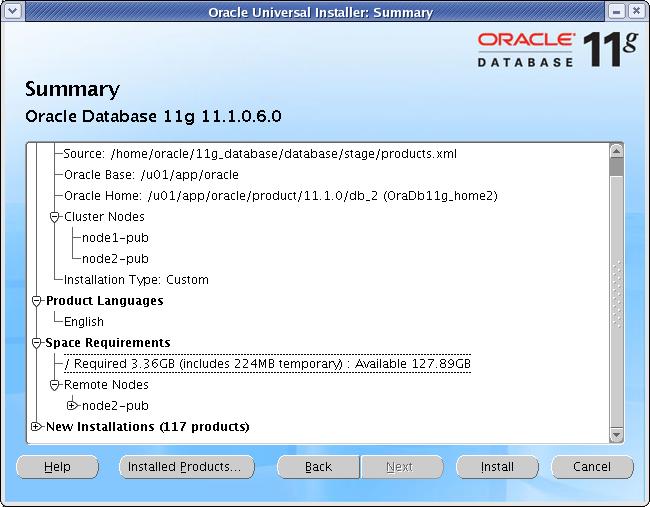Select node2-pub under Cluster Nodes

click(x=115, y=259)
